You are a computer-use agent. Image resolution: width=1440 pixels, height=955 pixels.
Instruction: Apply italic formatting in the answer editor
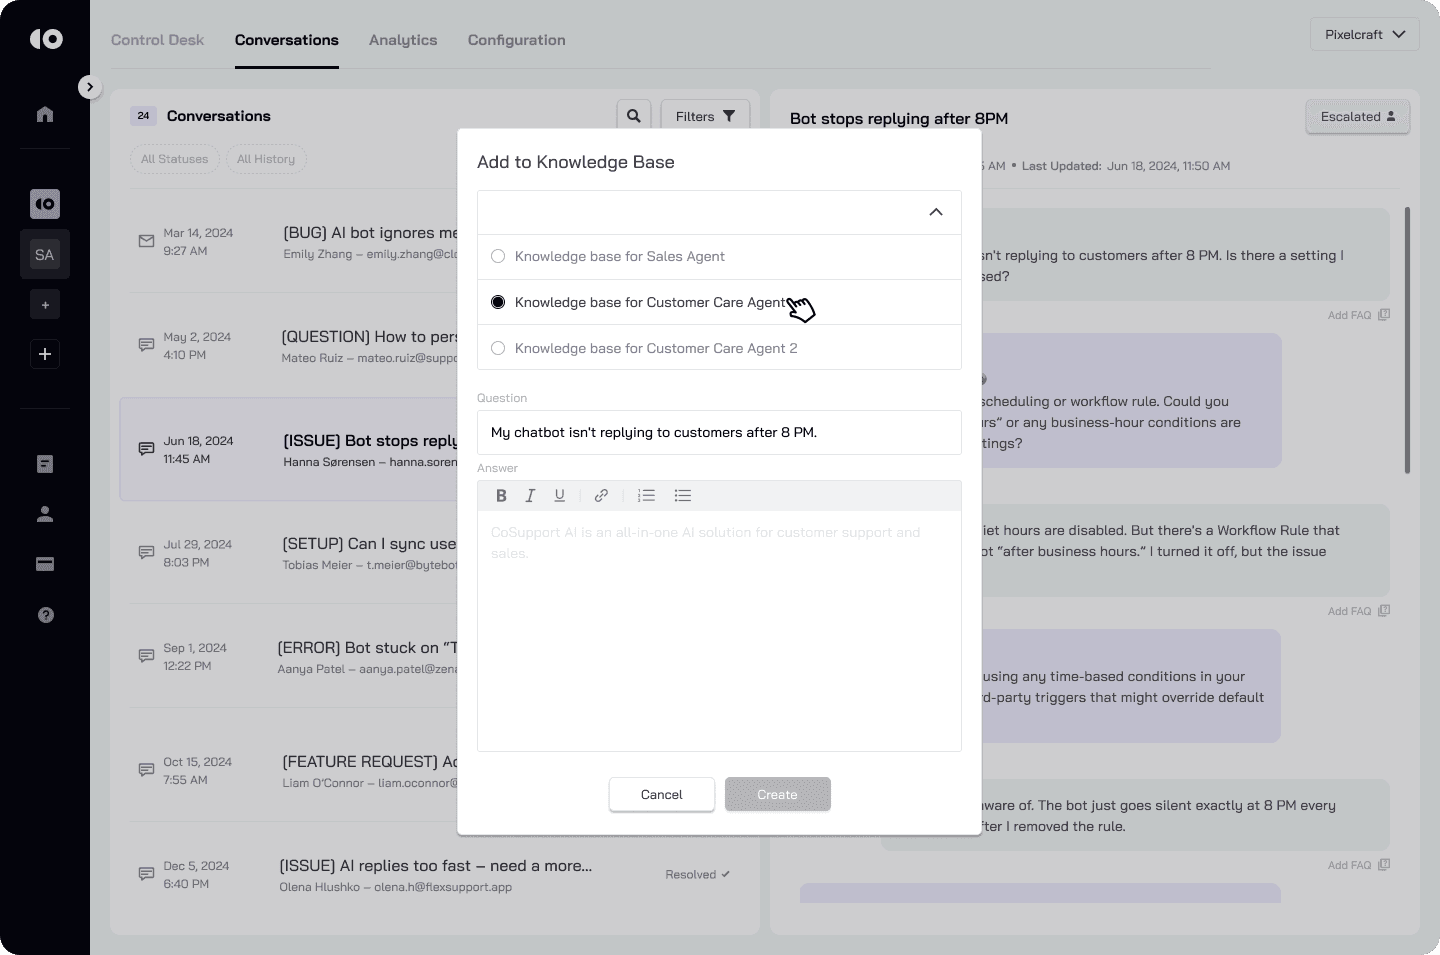click(530, 495)
